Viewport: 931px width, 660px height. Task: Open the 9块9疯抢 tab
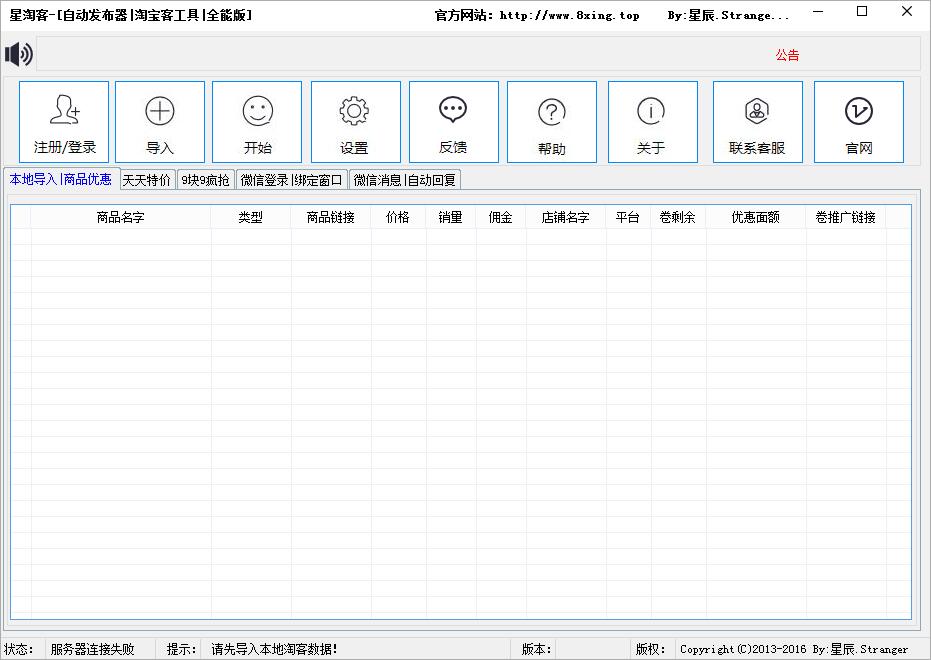point(205,180)
